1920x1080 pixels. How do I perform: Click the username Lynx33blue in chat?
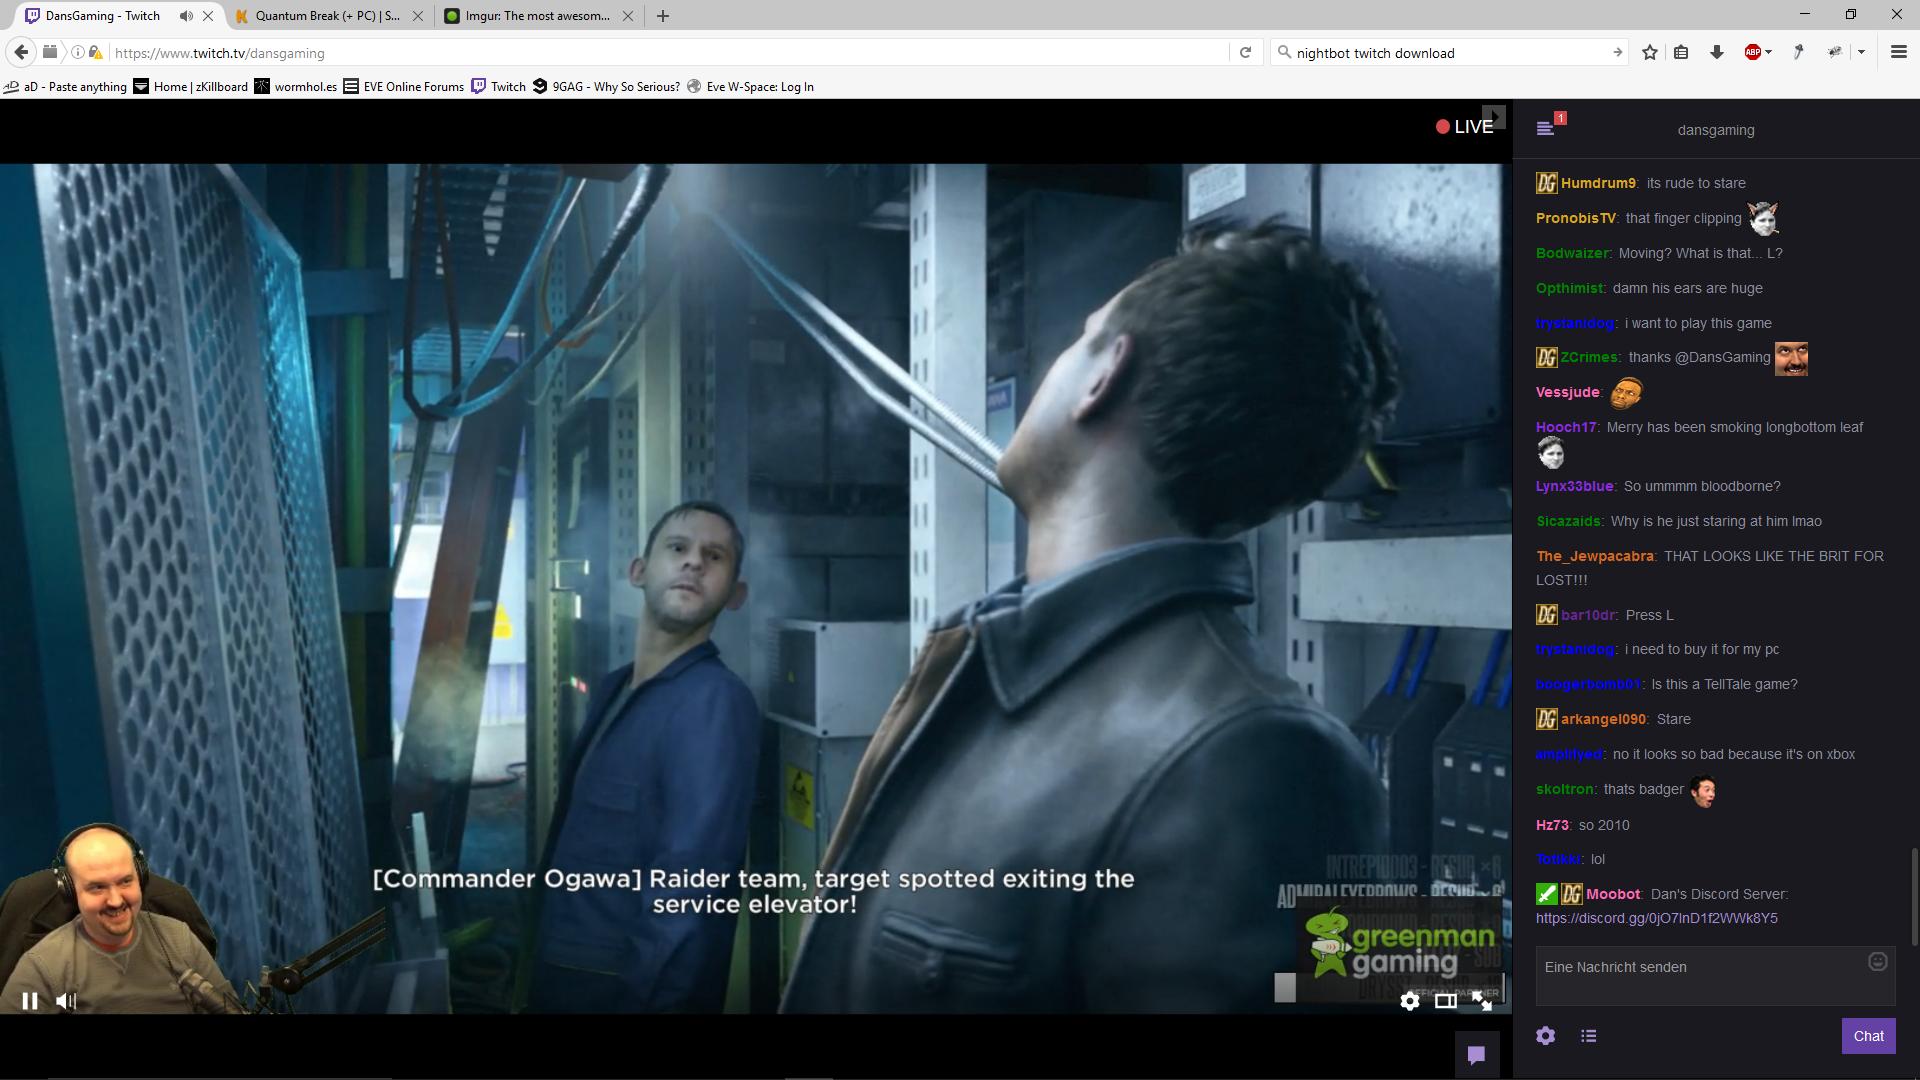(x=1575, y=486)
